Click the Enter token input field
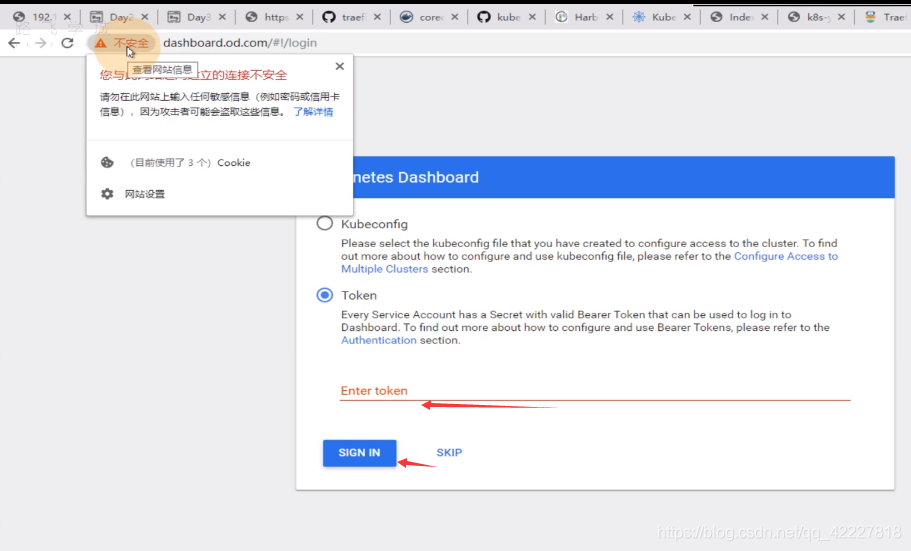 click(595, 391)
